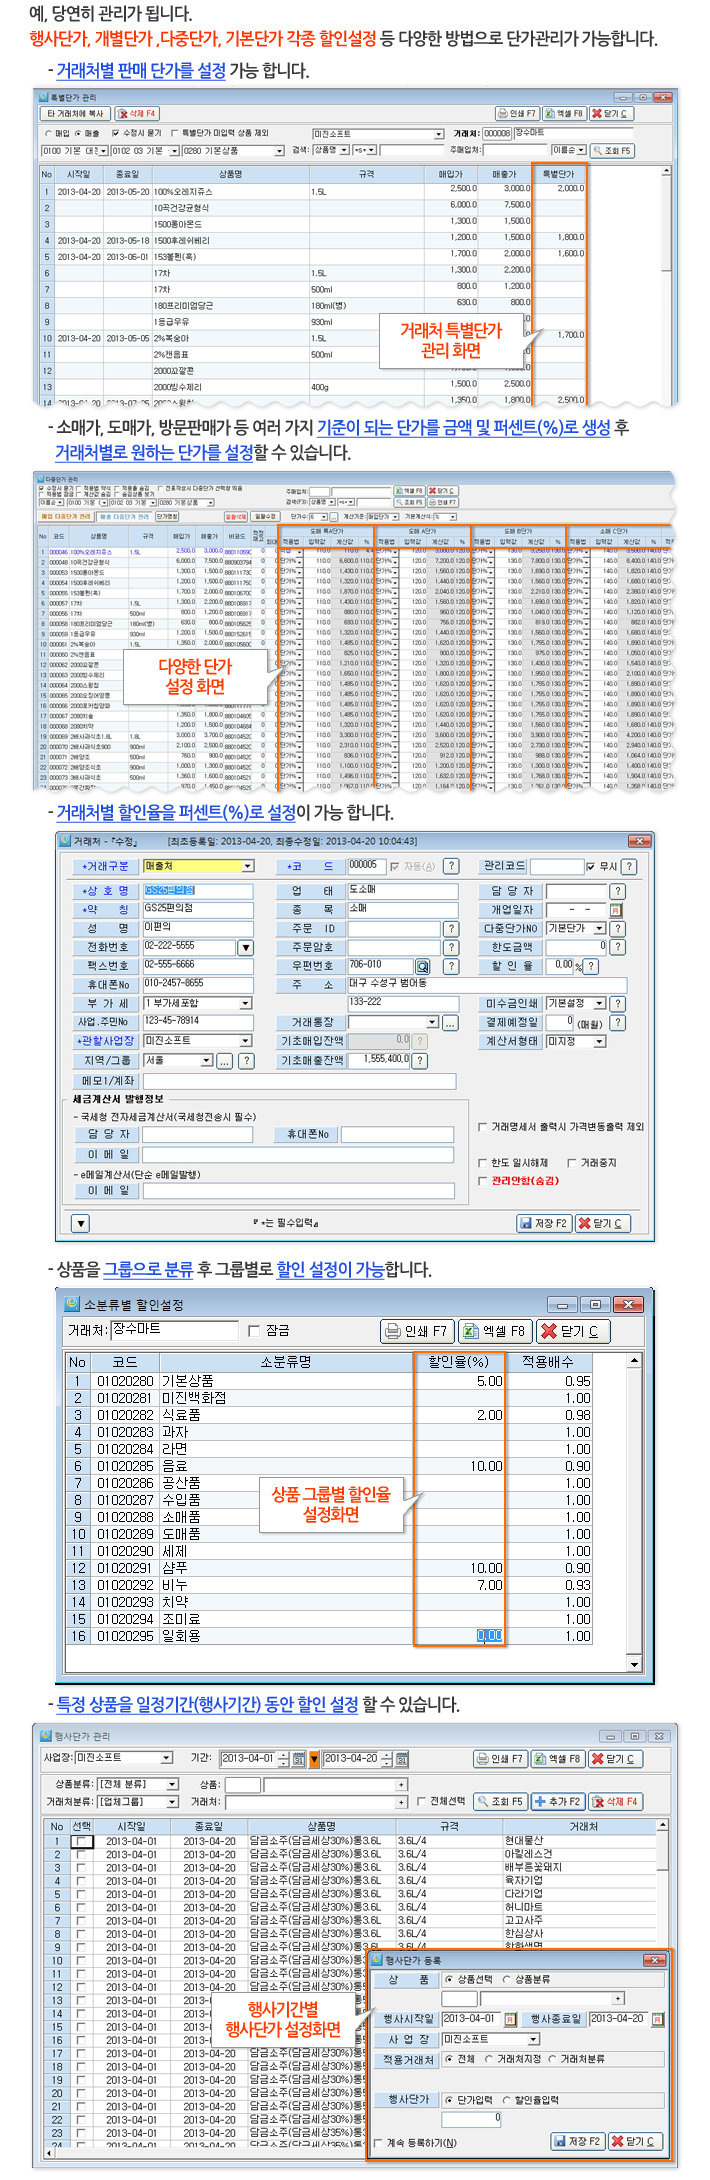Open the 거래구분 매출처 dropdown

pyautogui.click(x=248, y=866)
